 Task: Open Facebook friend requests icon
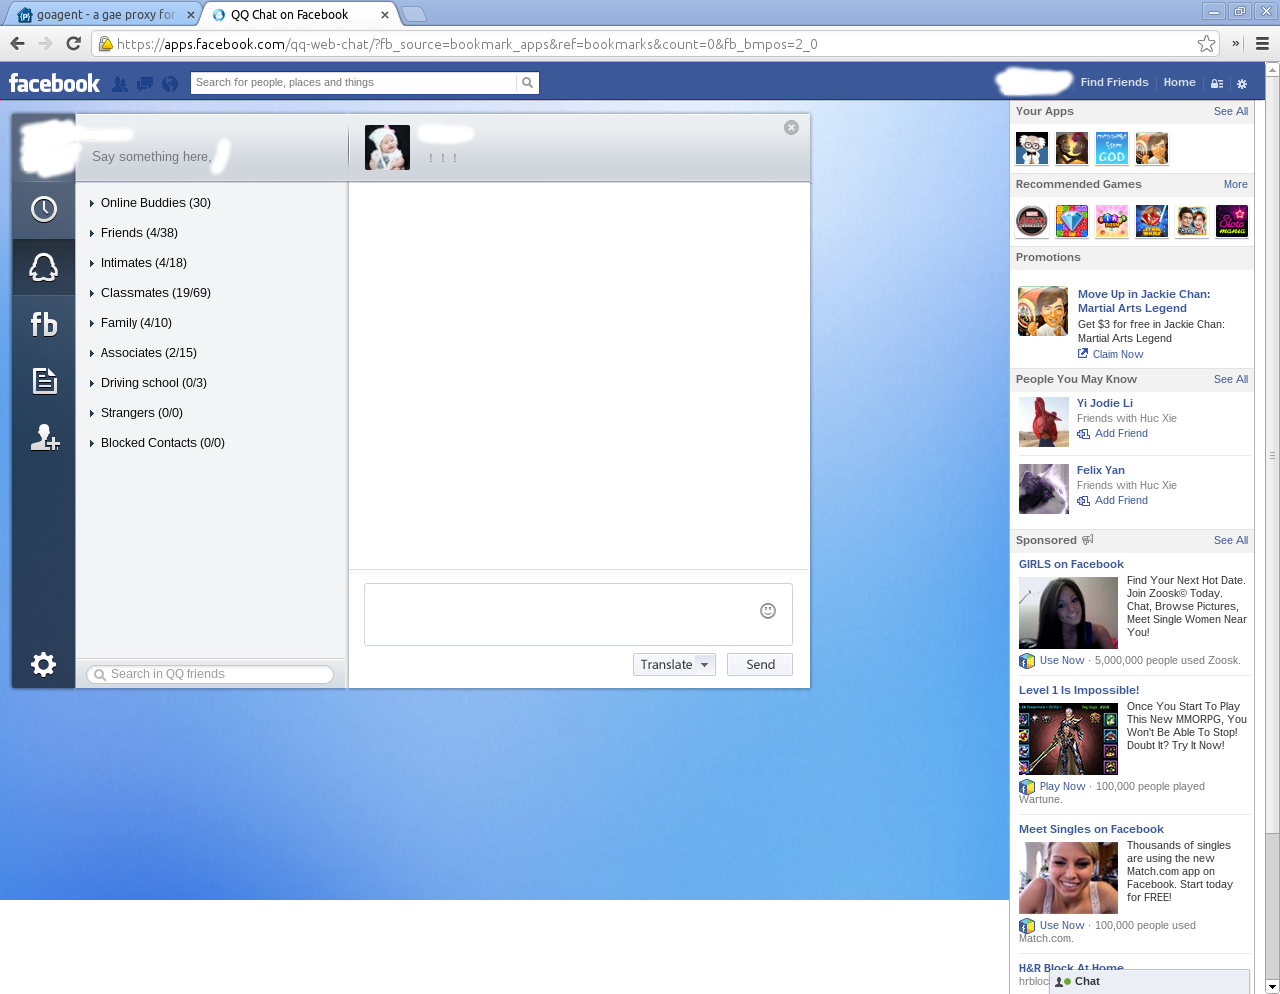pos(120,84)
